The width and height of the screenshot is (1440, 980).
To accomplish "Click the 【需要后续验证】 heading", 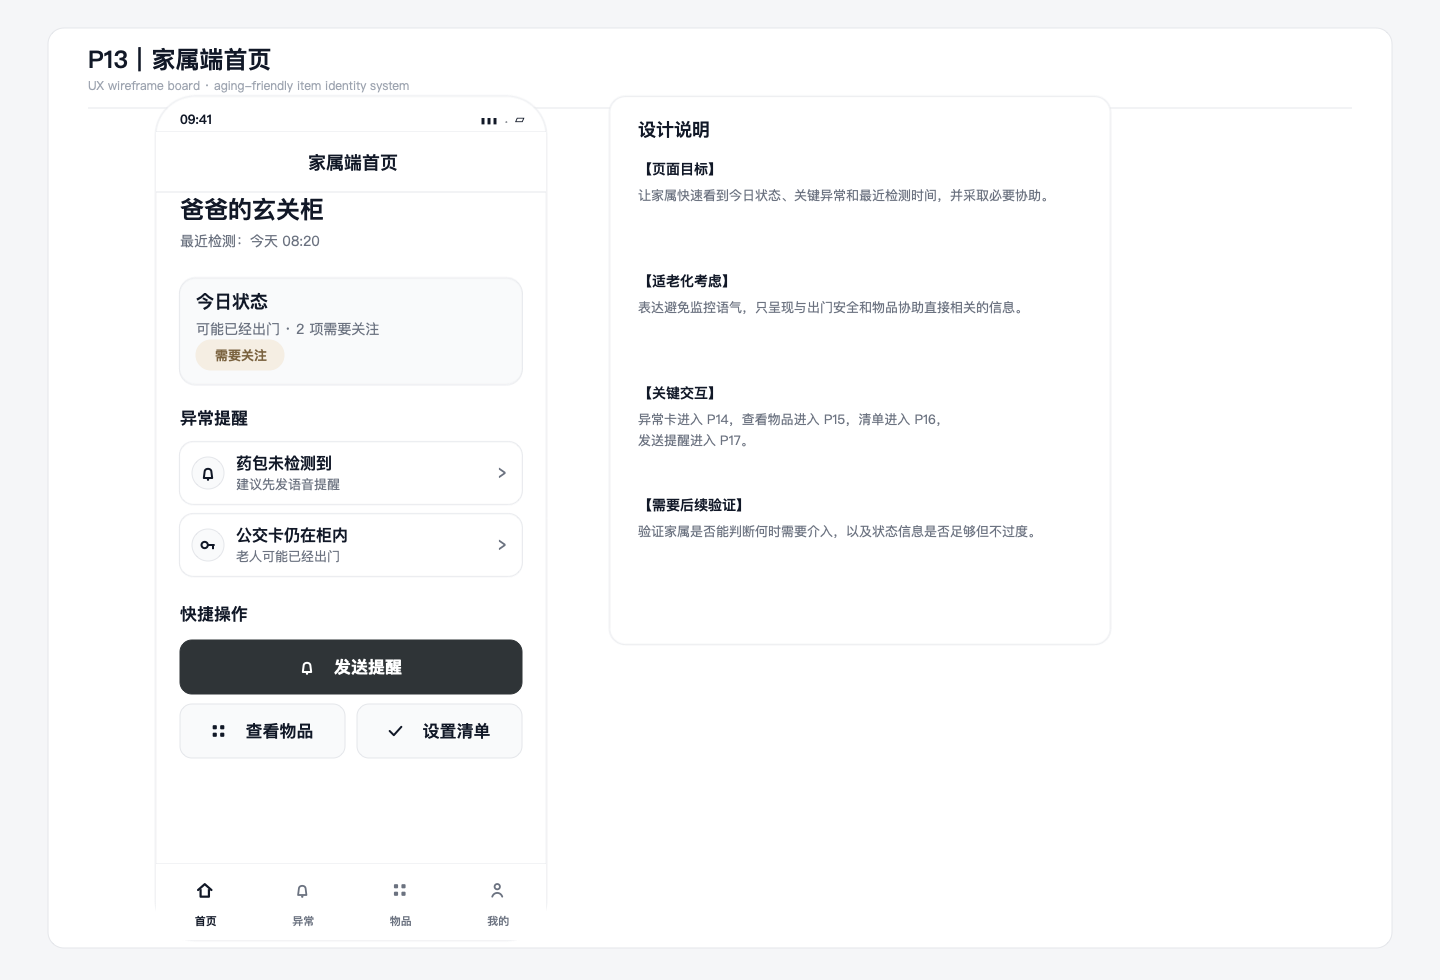I will [693, 505].
